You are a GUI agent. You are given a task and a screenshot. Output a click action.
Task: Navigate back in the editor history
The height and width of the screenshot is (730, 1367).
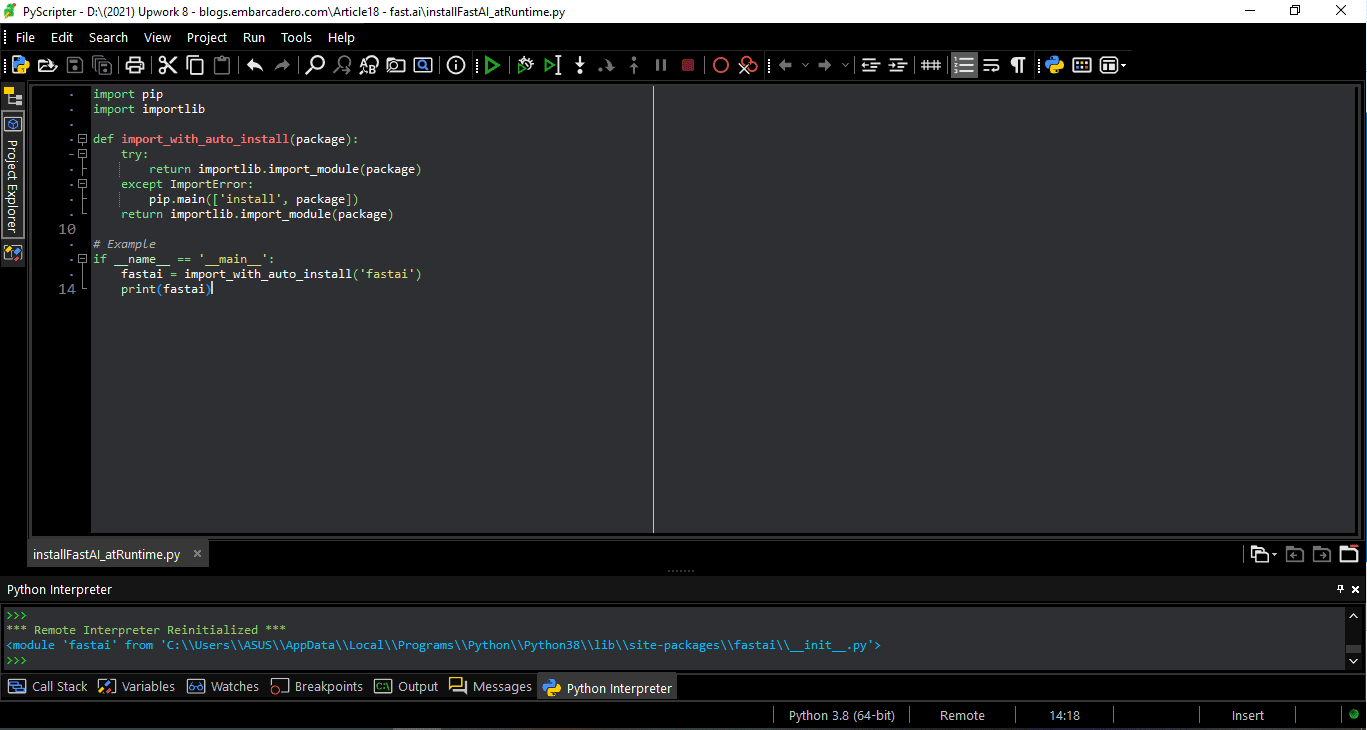(785, 65)
